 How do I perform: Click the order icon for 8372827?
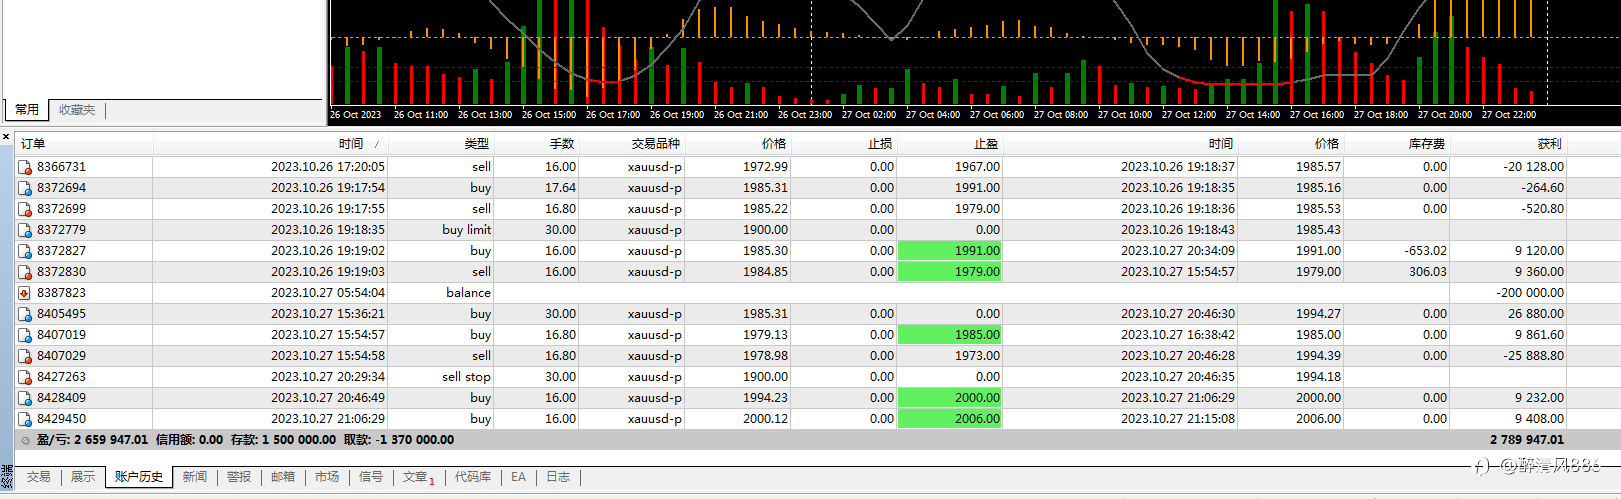[x=25, y=251]
